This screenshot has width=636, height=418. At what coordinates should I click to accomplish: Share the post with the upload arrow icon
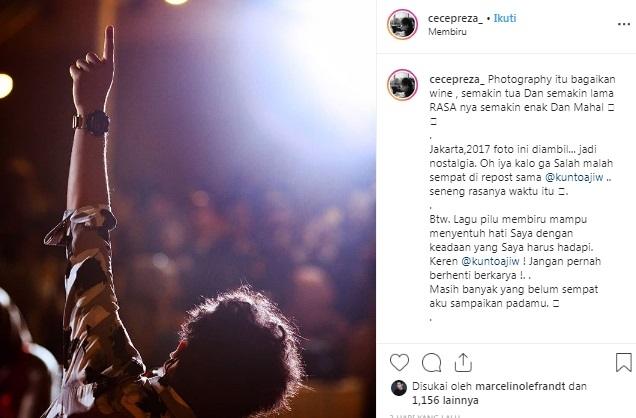coord(463,362)
